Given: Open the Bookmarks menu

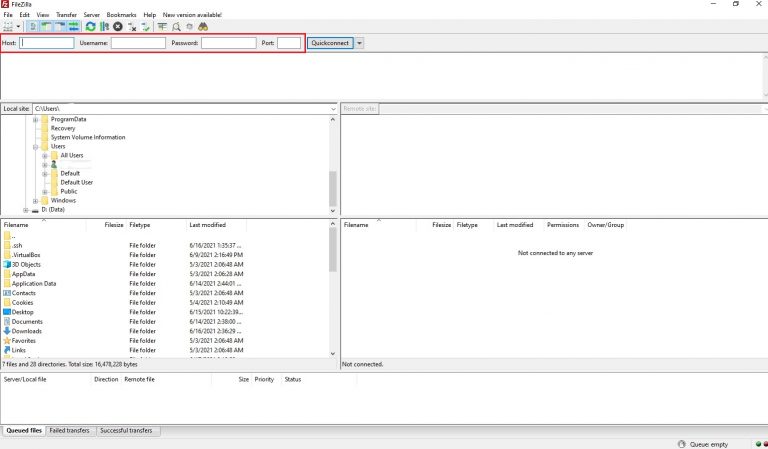Looking at the screenshot, I should pyautogui.click(x=122, y=15).
